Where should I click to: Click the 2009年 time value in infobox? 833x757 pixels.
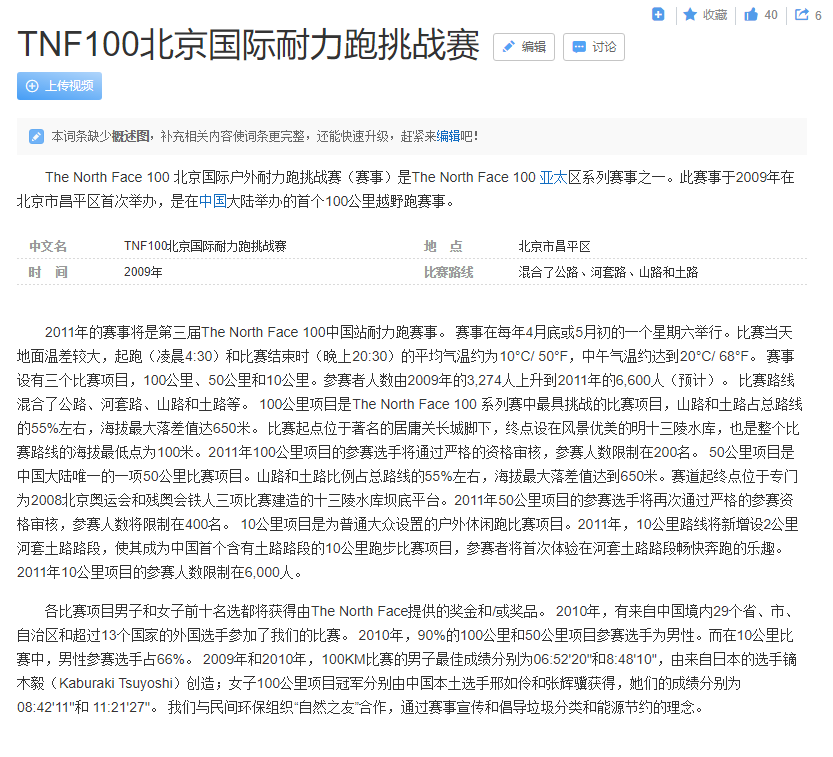click(142, 272)
